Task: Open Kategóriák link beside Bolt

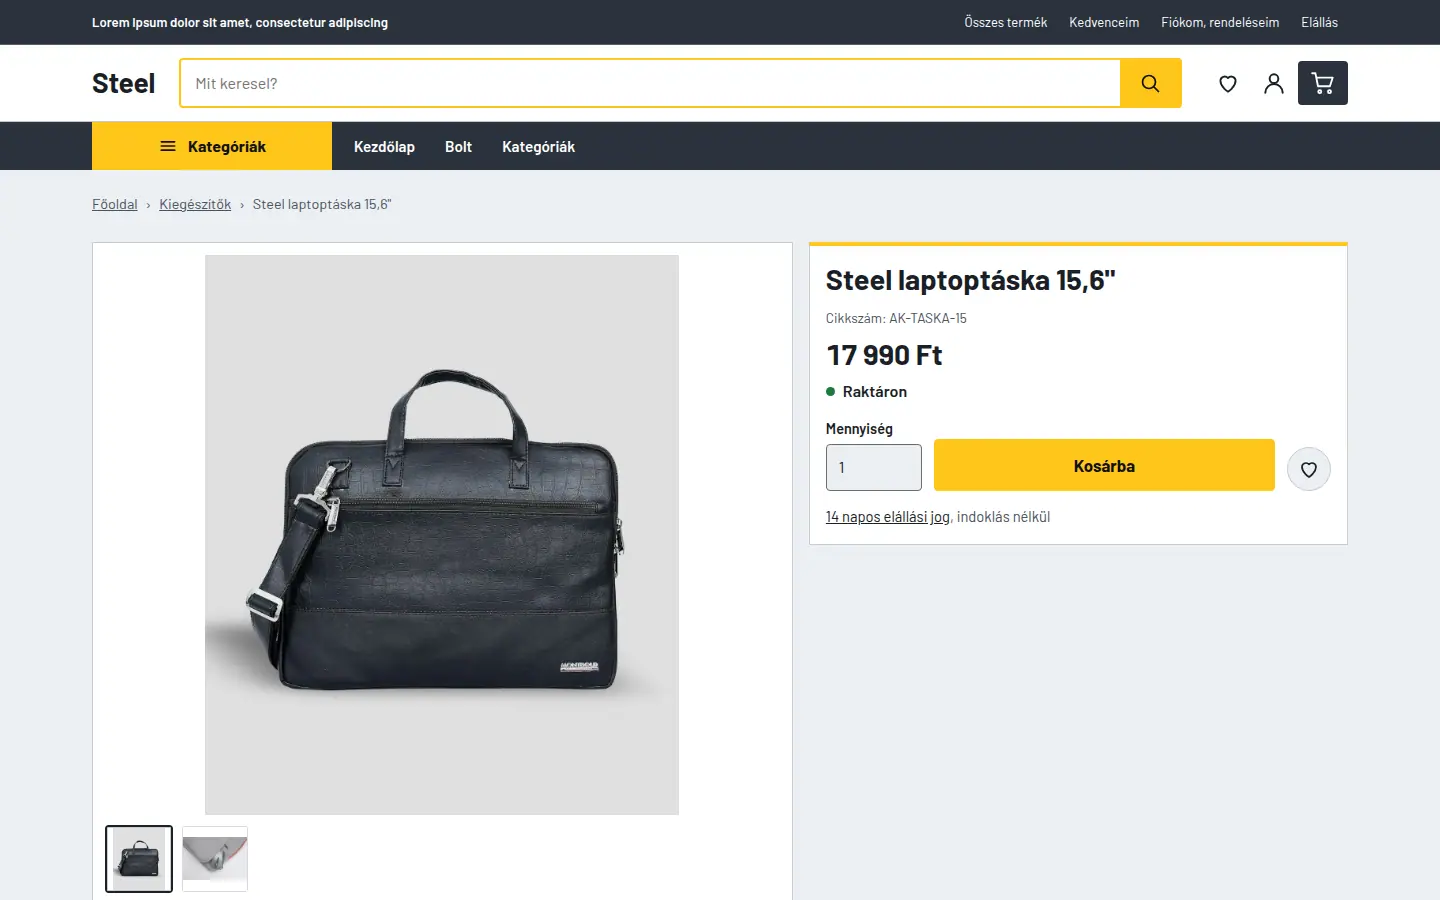Action: tap(538, 147)
